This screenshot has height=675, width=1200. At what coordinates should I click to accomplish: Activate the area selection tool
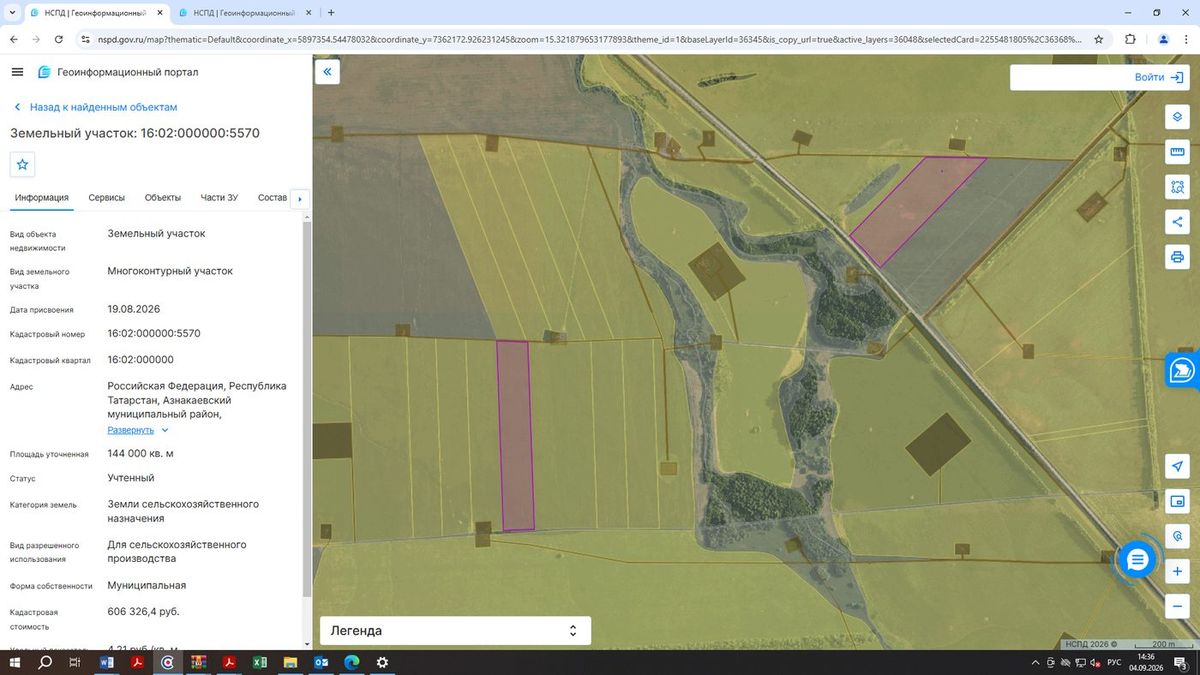tap(1177, 187)
